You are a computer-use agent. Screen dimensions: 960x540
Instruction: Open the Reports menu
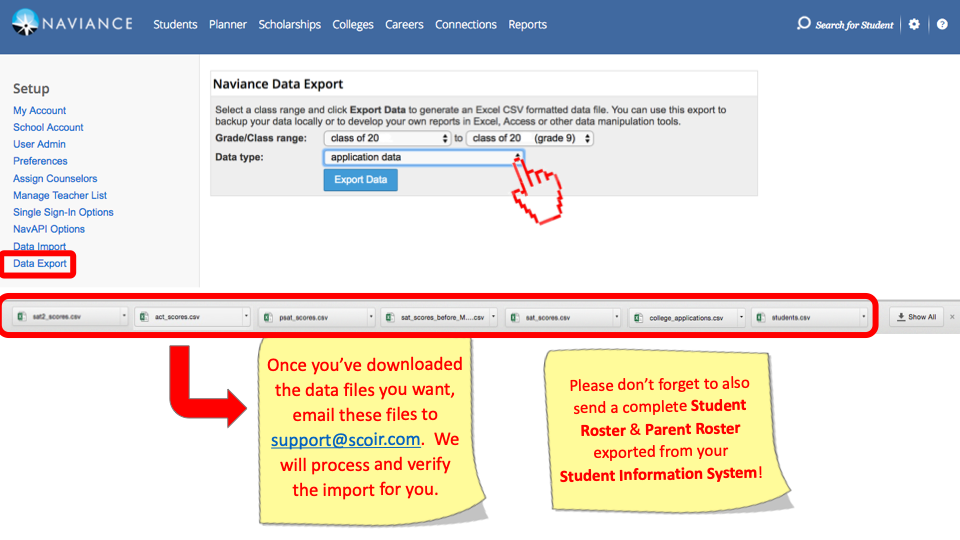[528, 24]
